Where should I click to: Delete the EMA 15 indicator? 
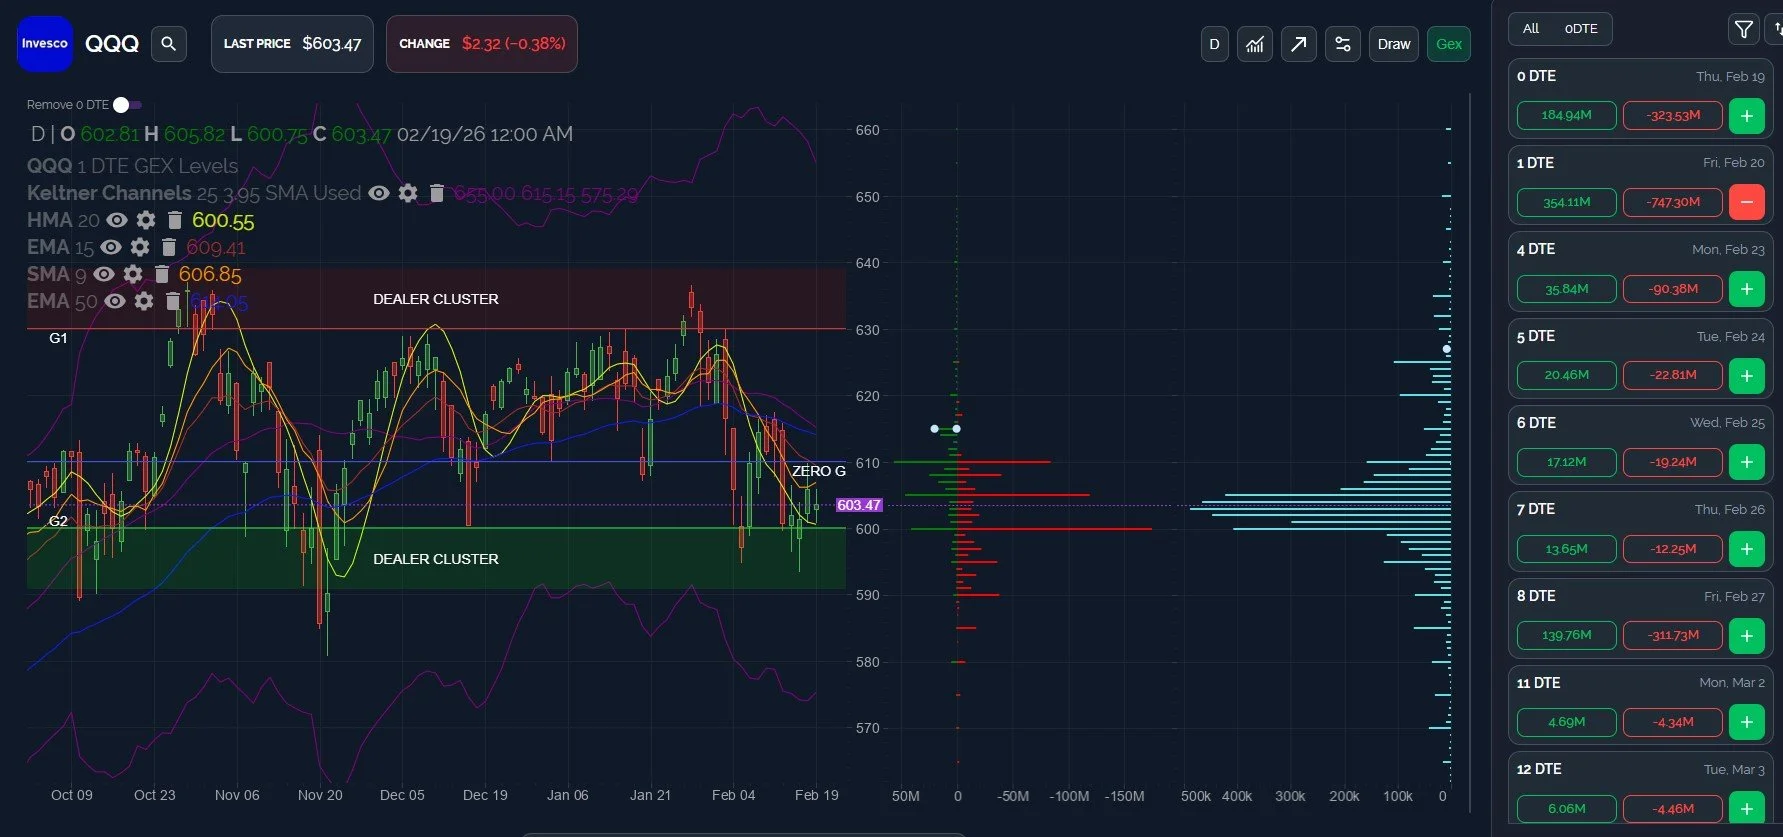coord(169,247)
